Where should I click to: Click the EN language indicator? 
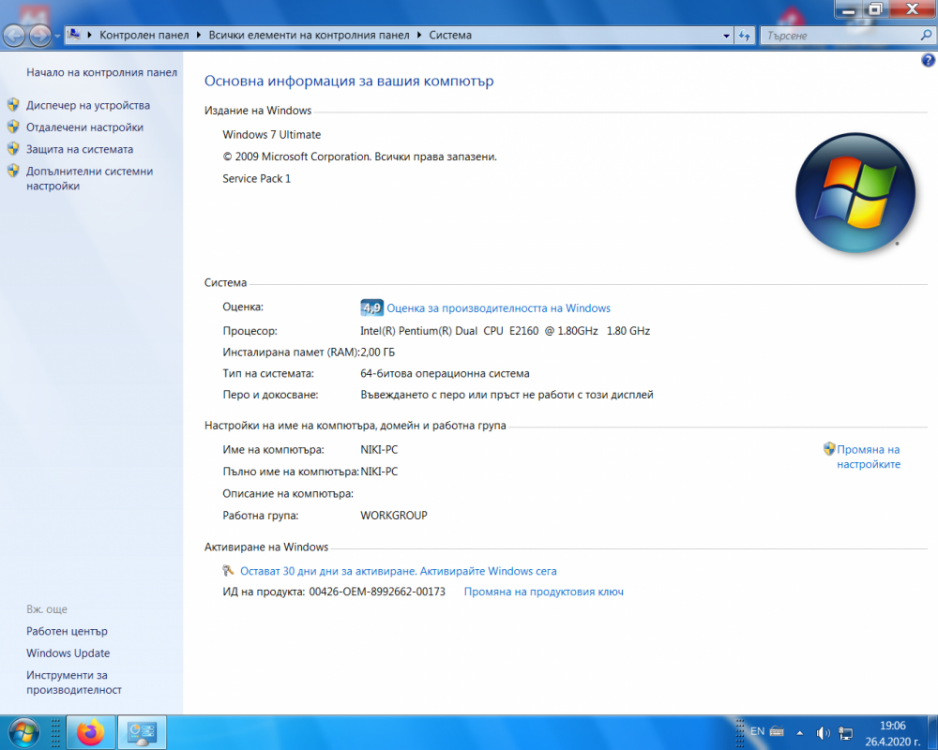click(x=757, y=731)
